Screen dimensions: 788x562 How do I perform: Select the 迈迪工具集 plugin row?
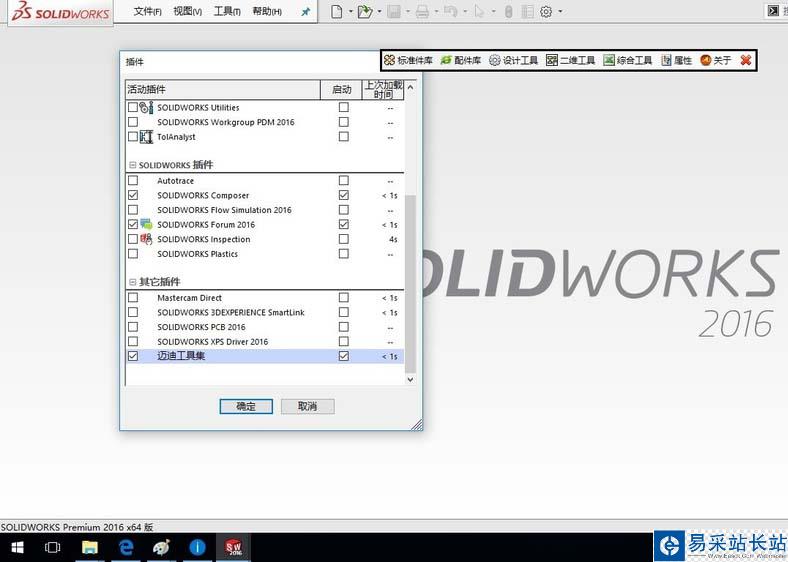(265, 356)
